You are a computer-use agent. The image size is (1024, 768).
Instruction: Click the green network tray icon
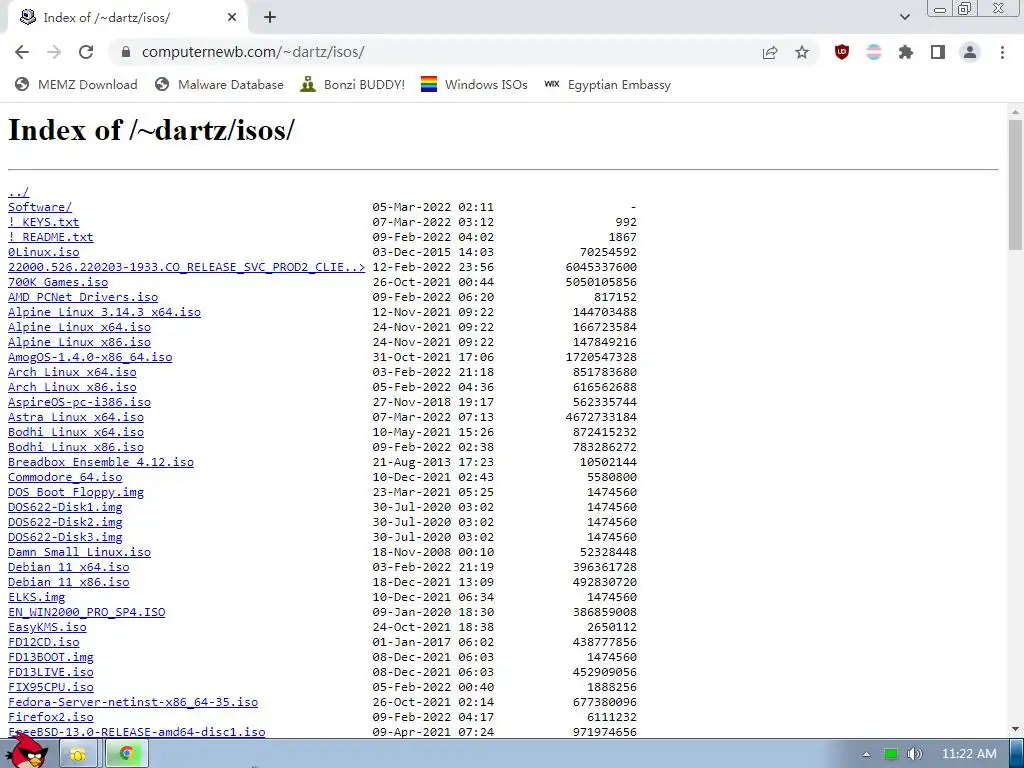(x=891, y=754)
